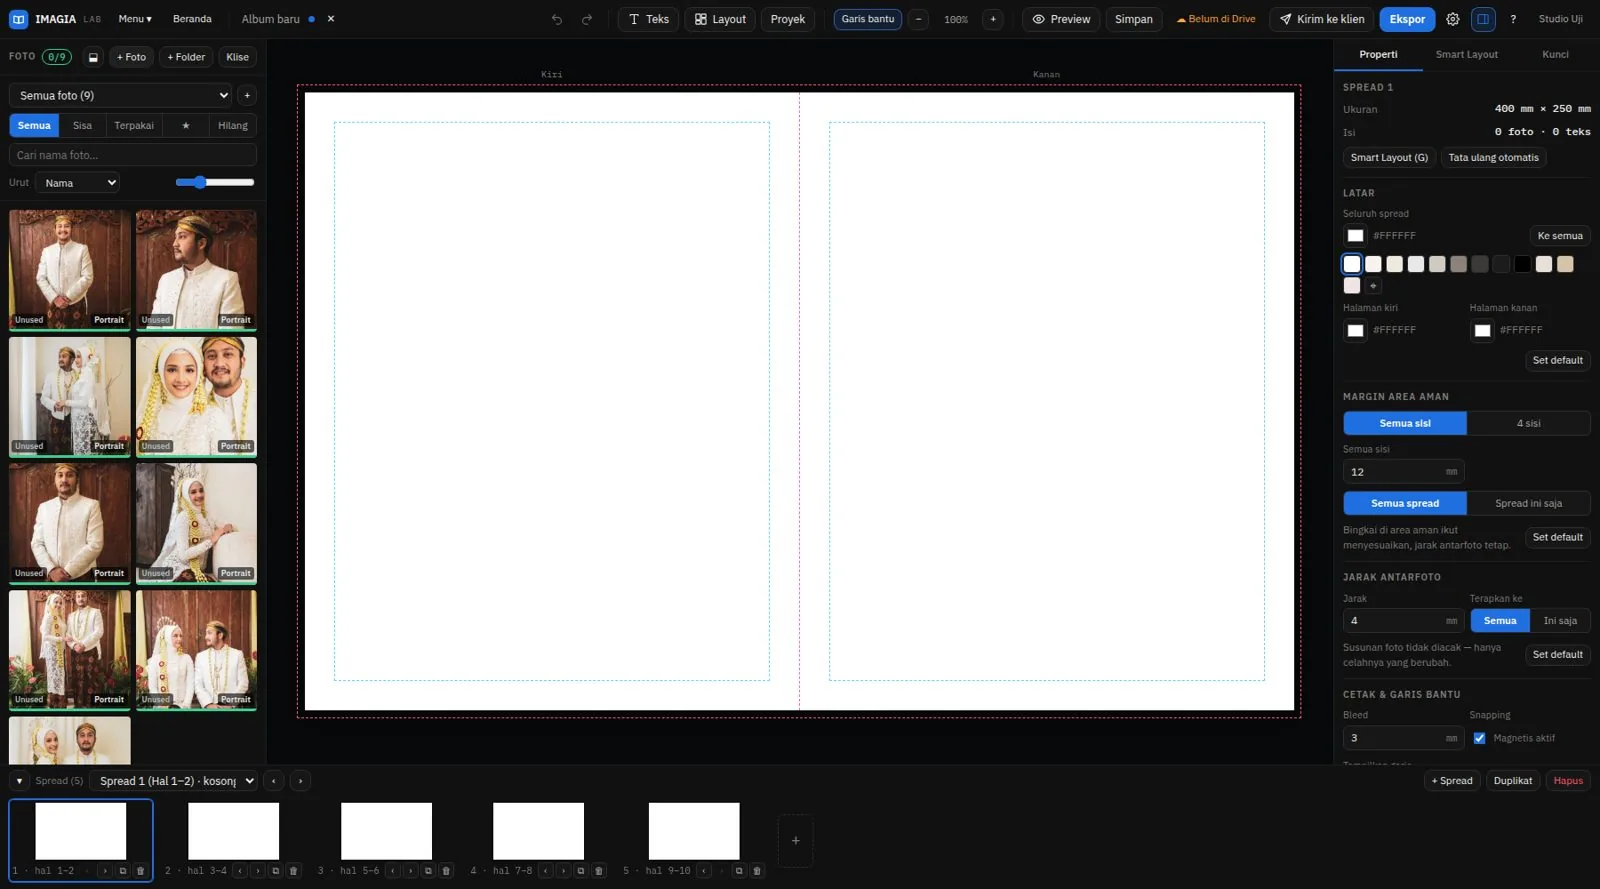Apply margin to Spread ini saja

click(1528, 503)
